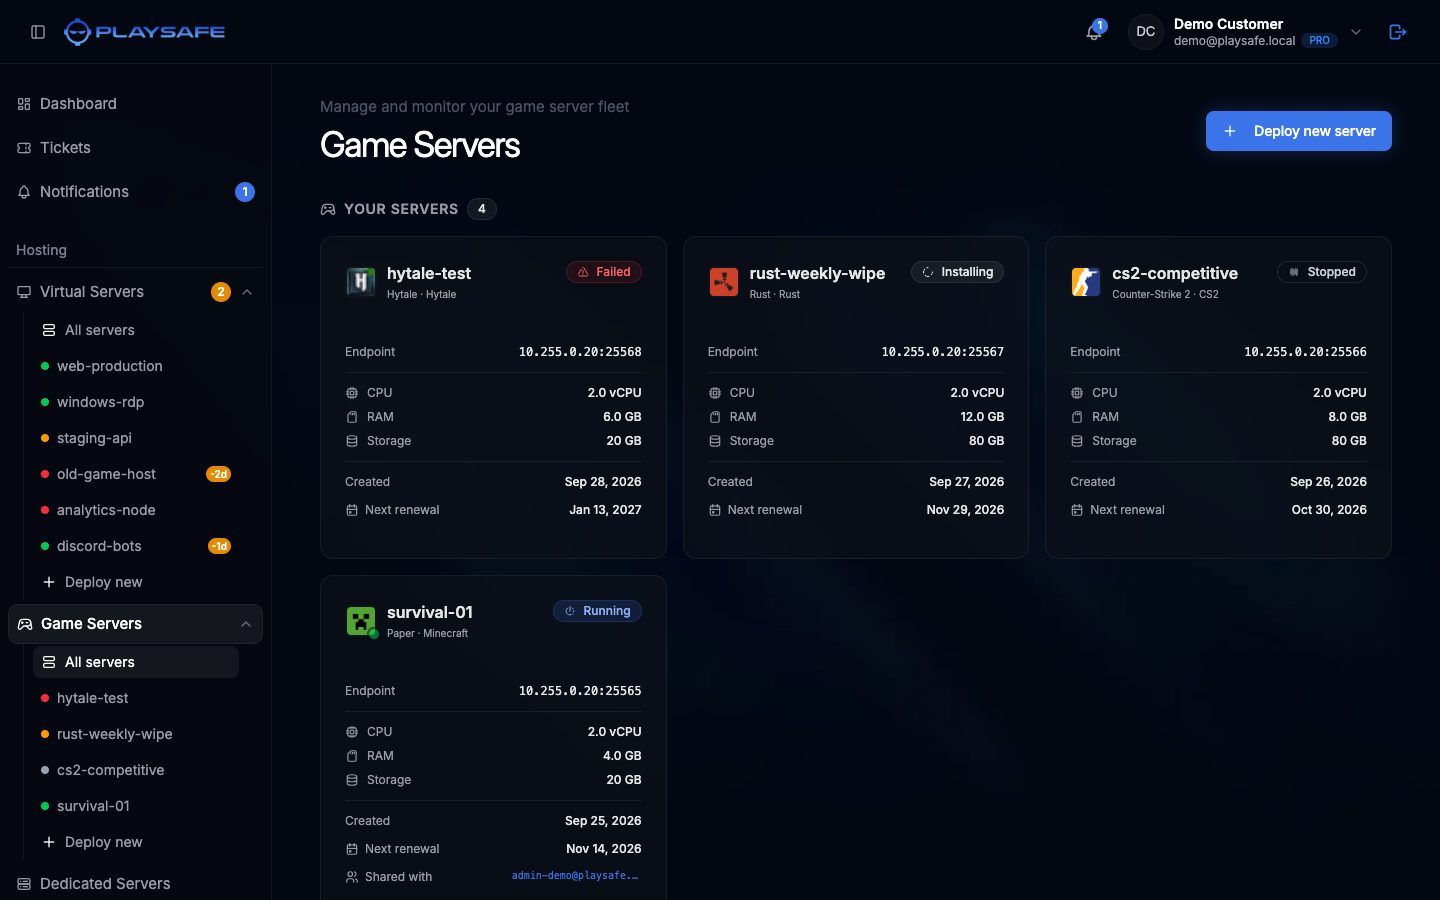Viewport: 1440px width, 900px height.
Task: Collapse the Game Servers section chevron
Action: tap(246, 624)
